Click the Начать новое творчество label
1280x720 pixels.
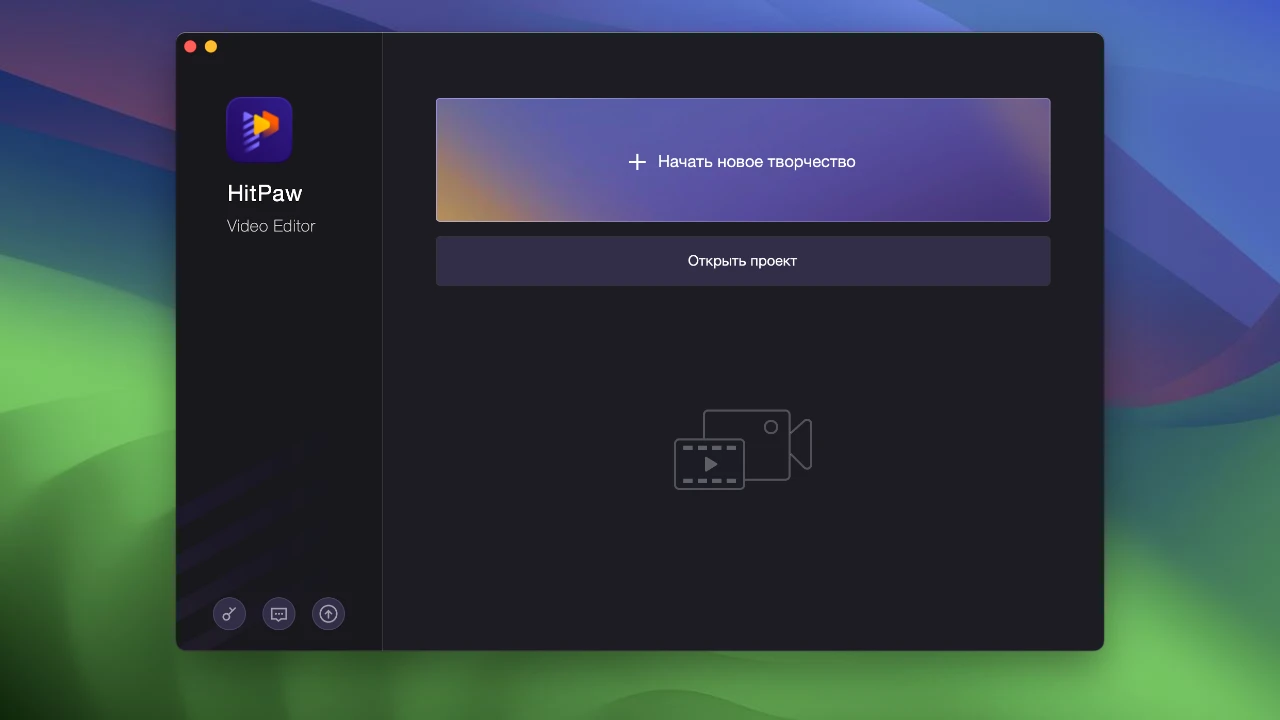[756, 162]
